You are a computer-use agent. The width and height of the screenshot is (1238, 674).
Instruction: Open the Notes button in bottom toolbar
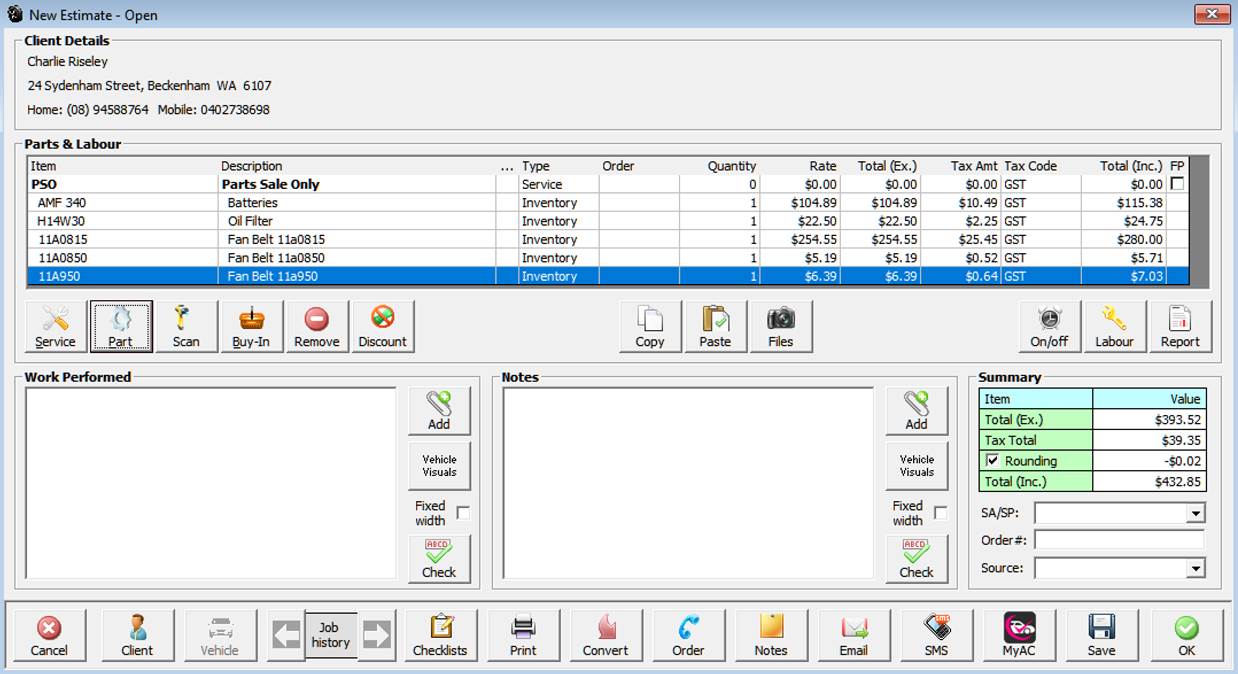(x=771, y=635)
